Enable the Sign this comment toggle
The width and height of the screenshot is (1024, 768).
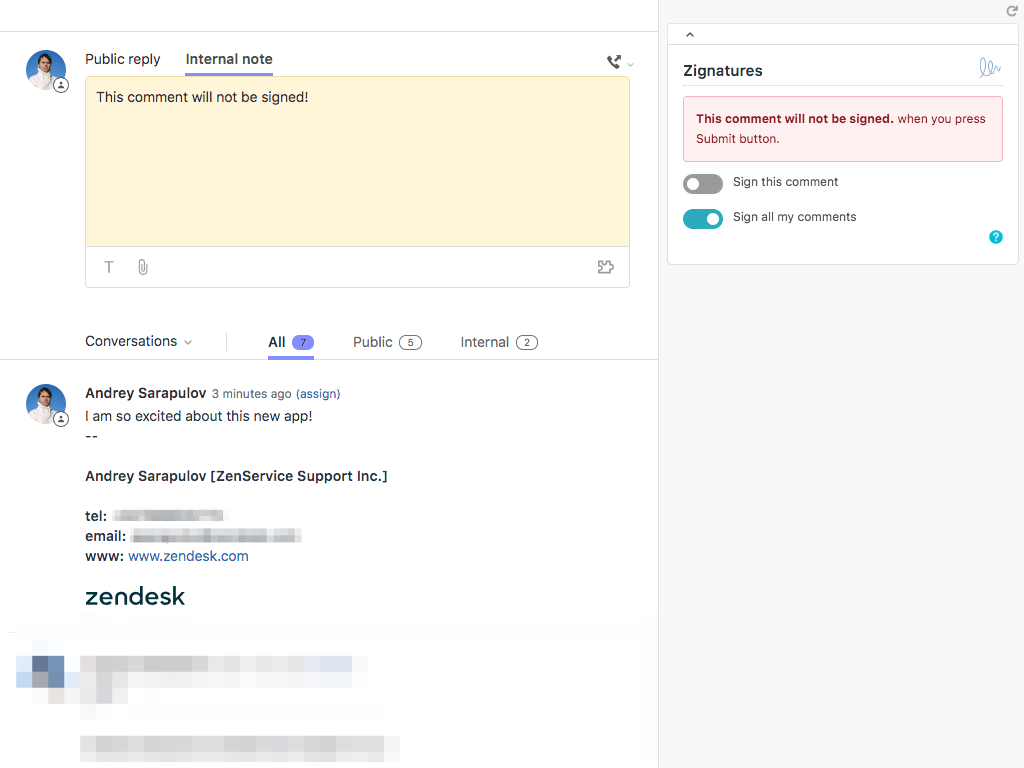coord(703,184)
